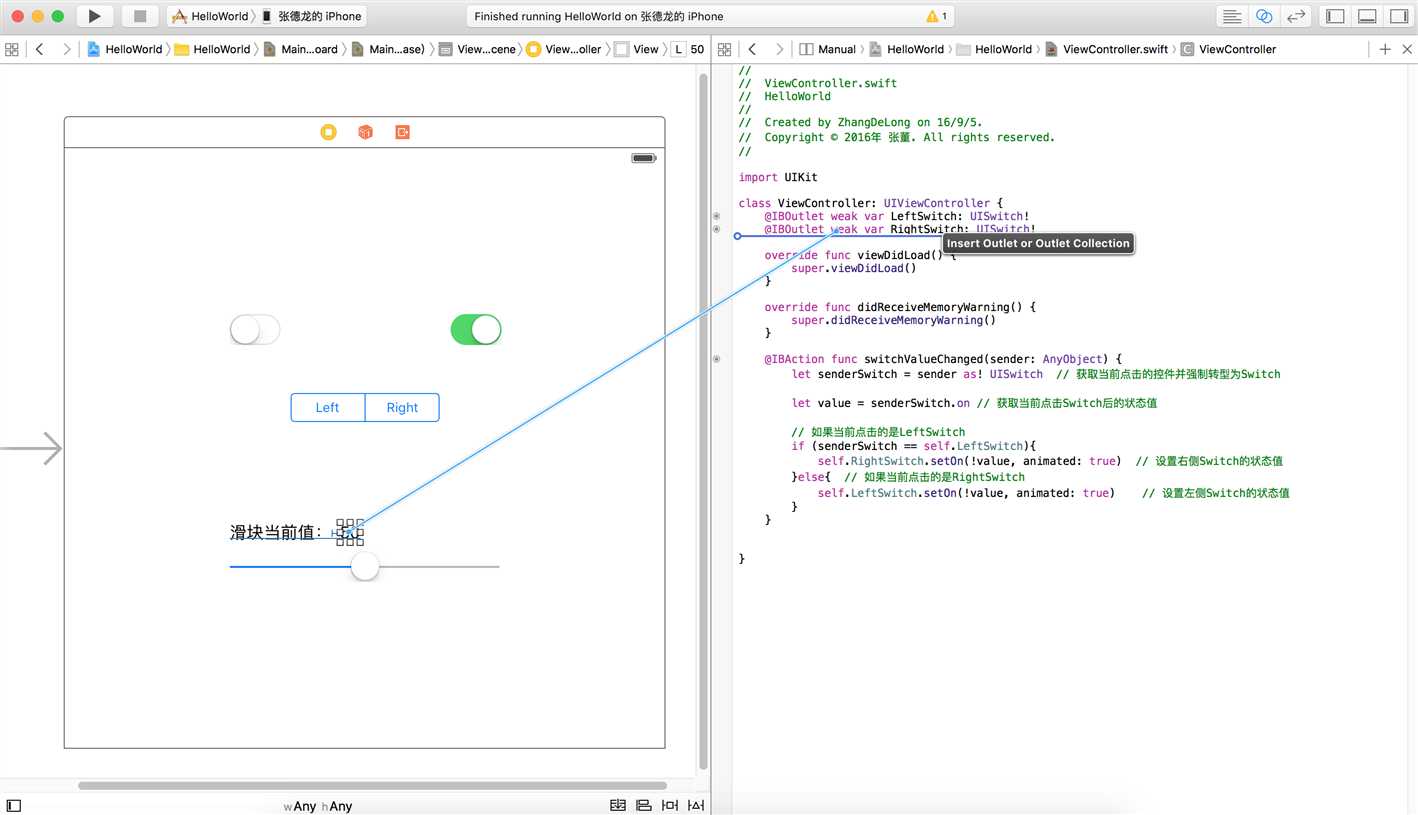
Task: Select the 滑块当前值 label
Action: pyautogui.click(x=277, y=532)
